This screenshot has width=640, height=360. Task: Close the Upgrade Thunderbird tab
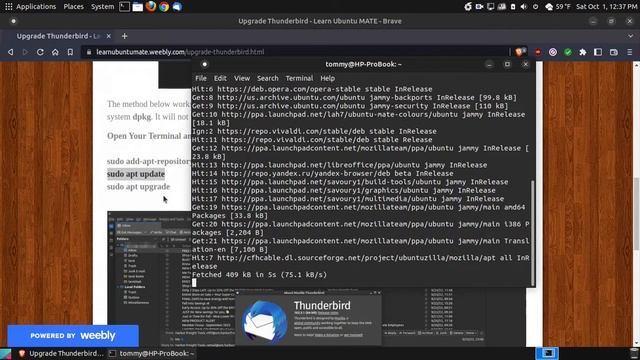click(109, 36)
